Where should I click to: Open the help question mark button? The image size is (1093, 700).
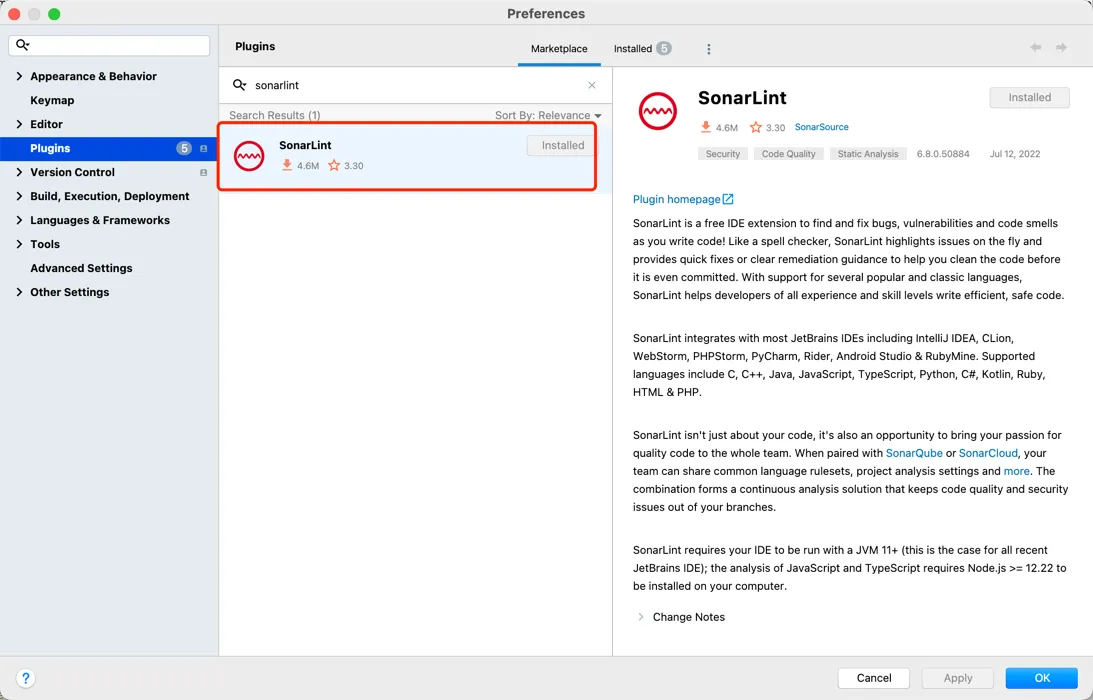click(26, 678)
